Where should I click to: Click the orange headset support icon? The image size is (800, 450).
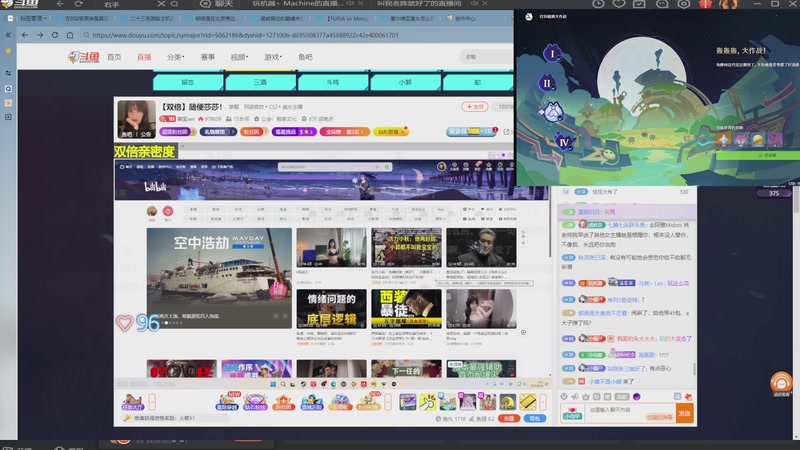pyautogui.click(x=781, y=382)
